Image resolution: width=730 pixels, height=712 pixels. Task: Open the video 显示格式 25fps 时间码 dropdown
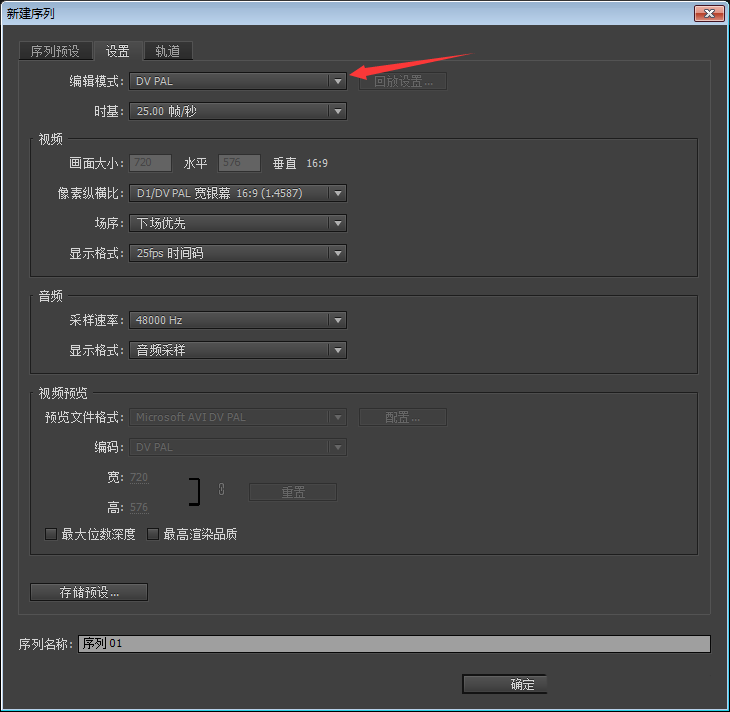[x=237, y=253]
